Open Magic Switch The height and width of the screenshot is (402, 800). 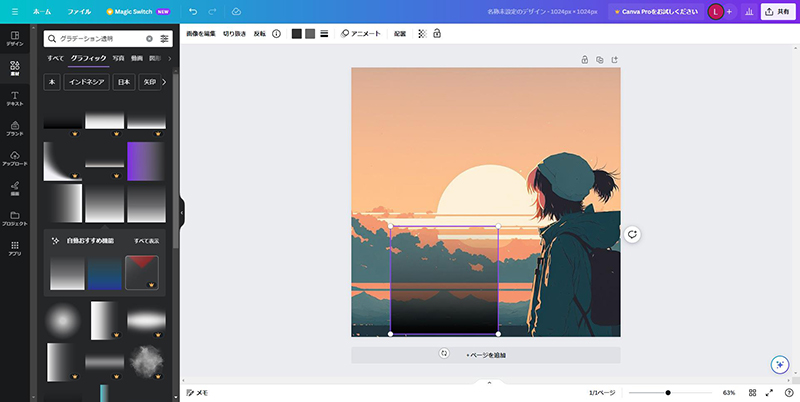pyautogui.click(x=138, y=11)
